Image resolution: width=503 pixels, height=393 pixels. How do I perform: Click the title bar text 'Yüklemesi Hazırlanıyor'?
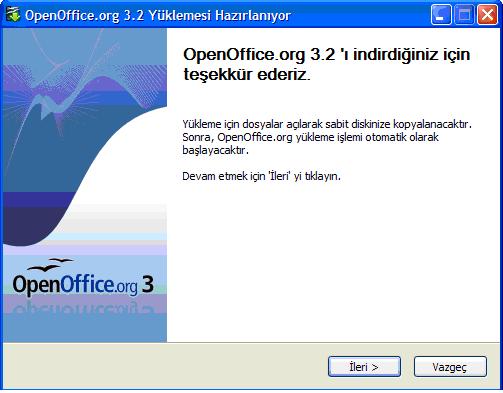pos(219,15)
